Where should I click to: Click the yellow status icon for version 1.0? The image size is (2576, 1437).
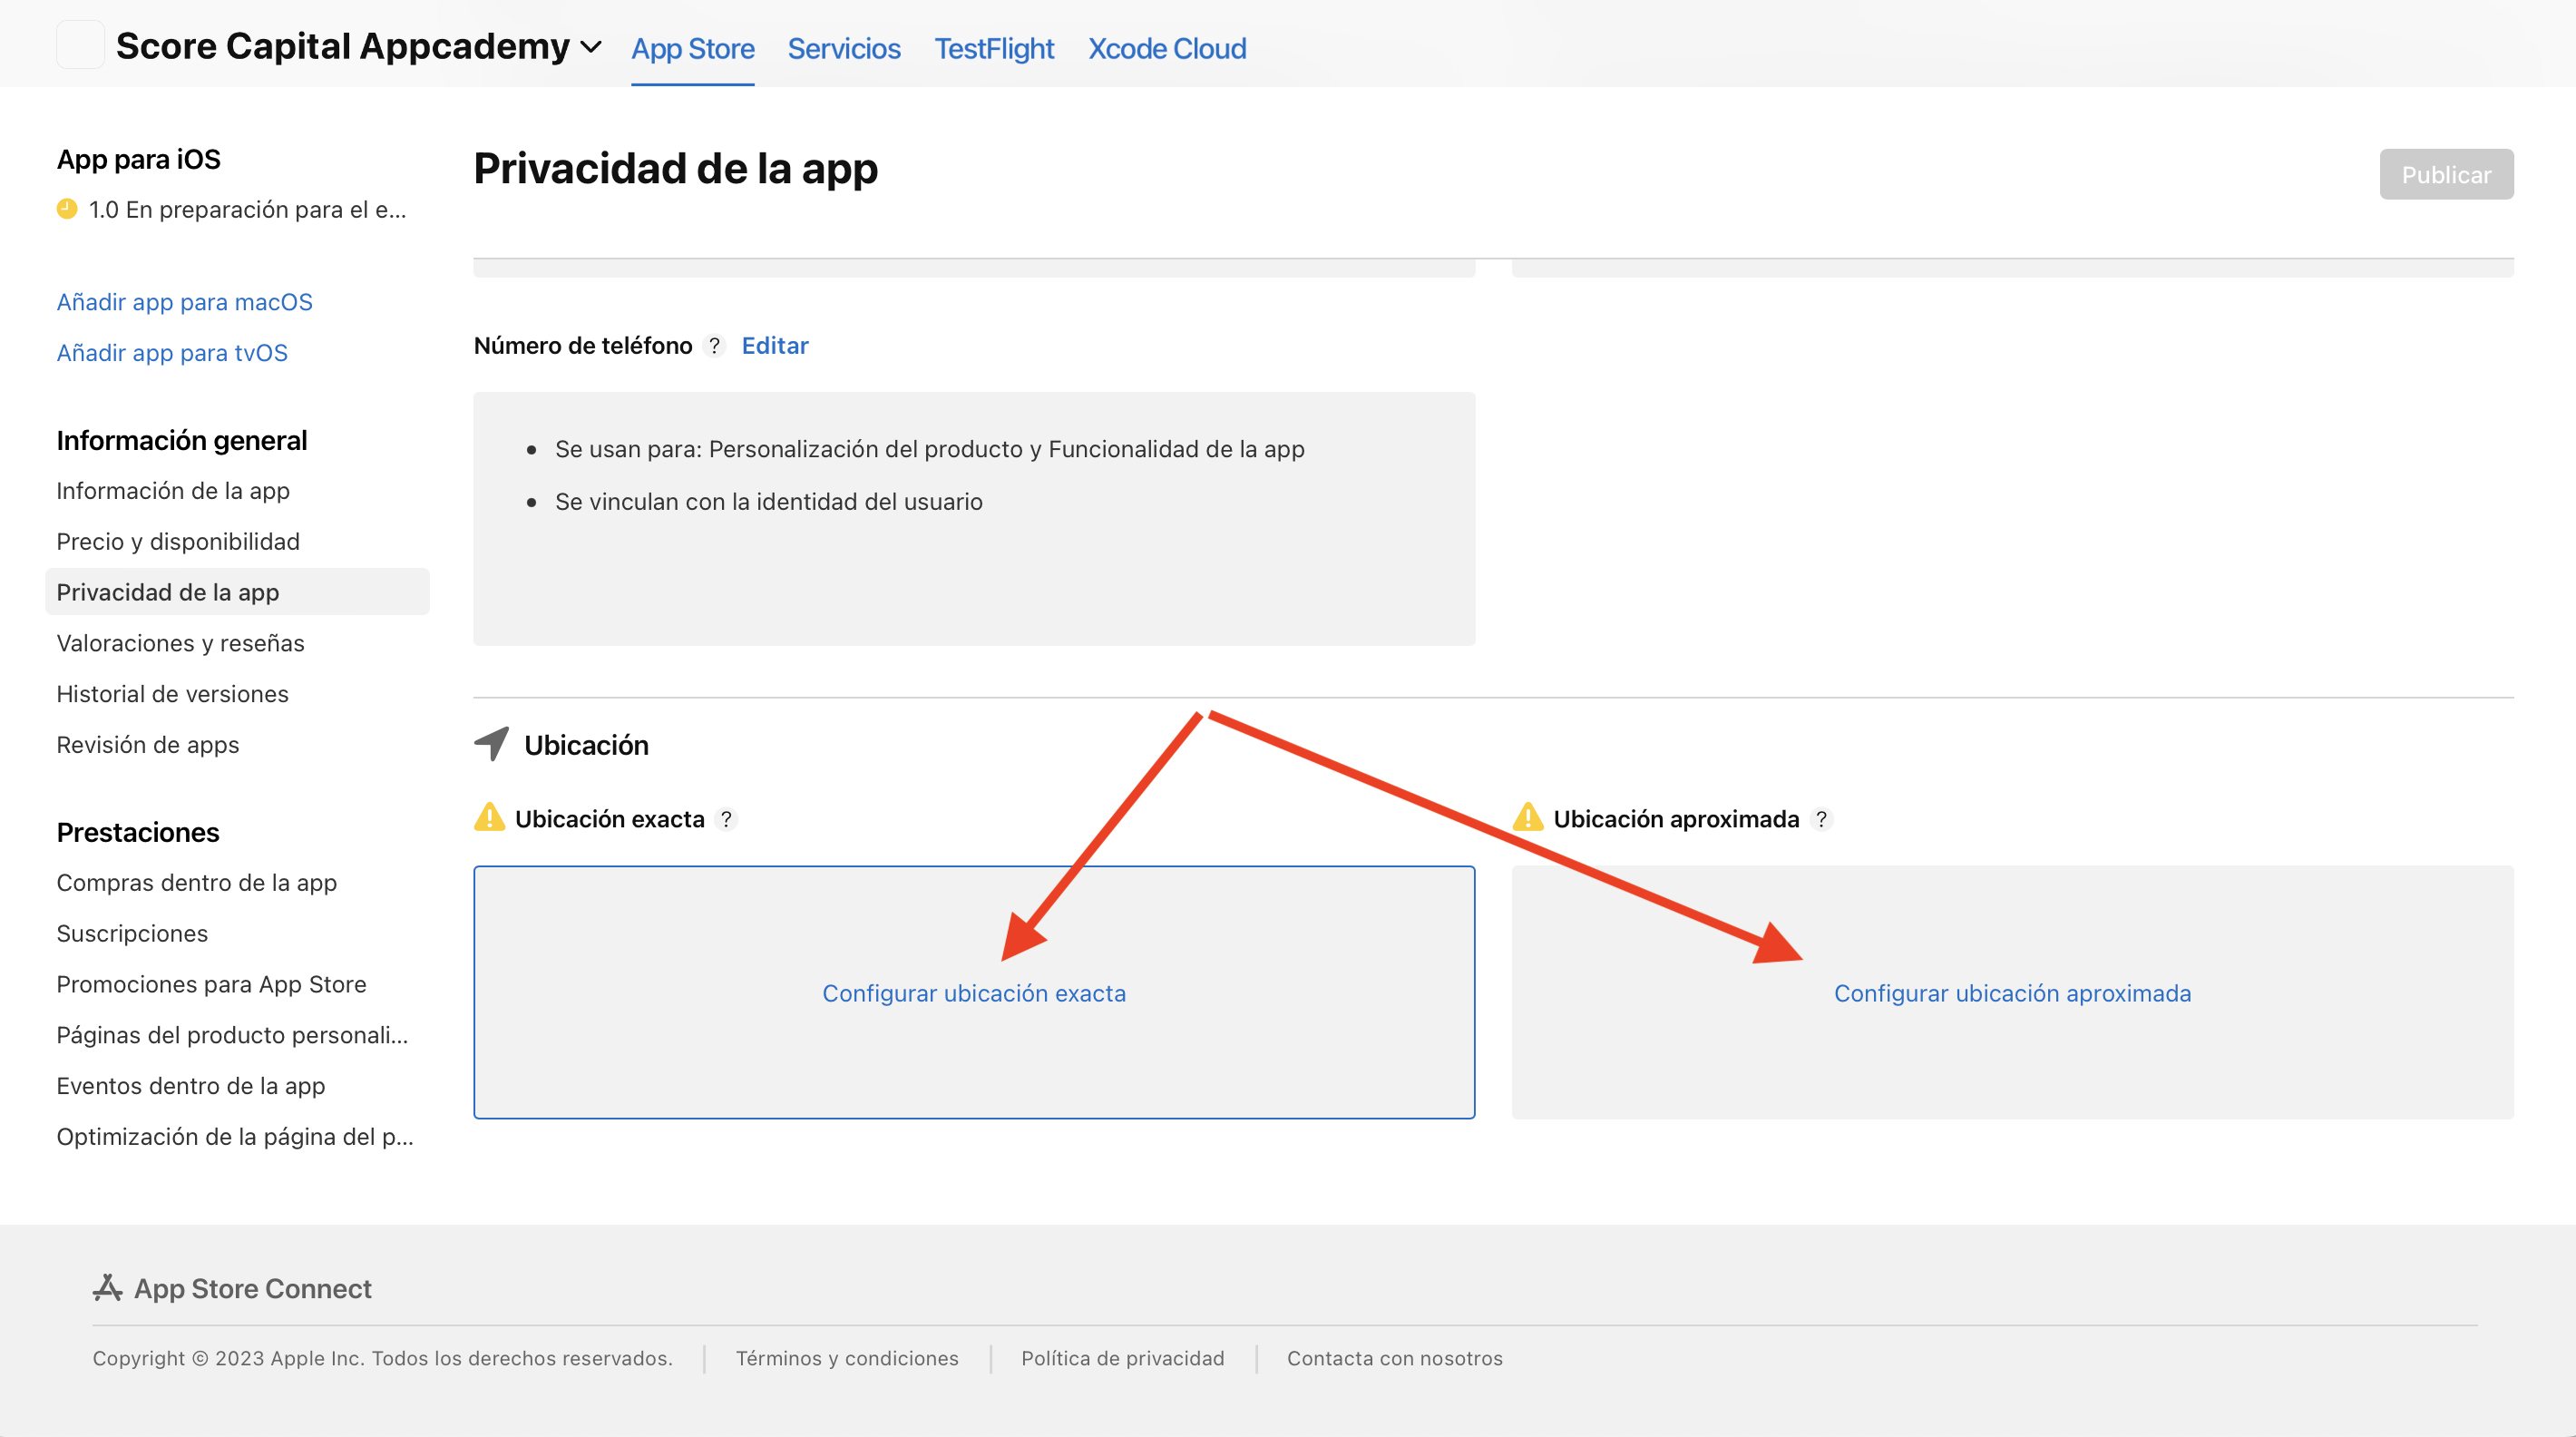click(x=67, y=209)
